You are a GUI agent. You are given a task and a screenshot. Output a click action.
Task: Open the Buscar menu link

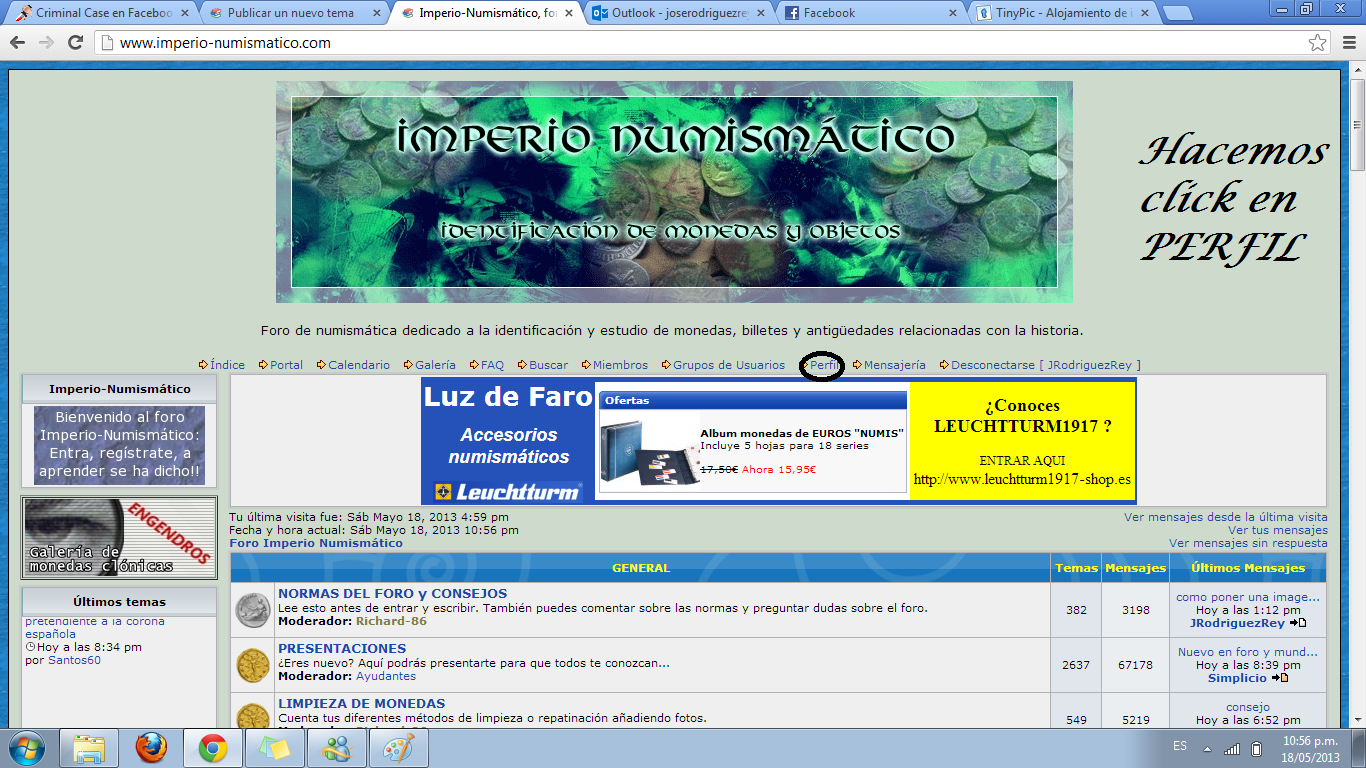pyautogui.click(x=548, y=365)
